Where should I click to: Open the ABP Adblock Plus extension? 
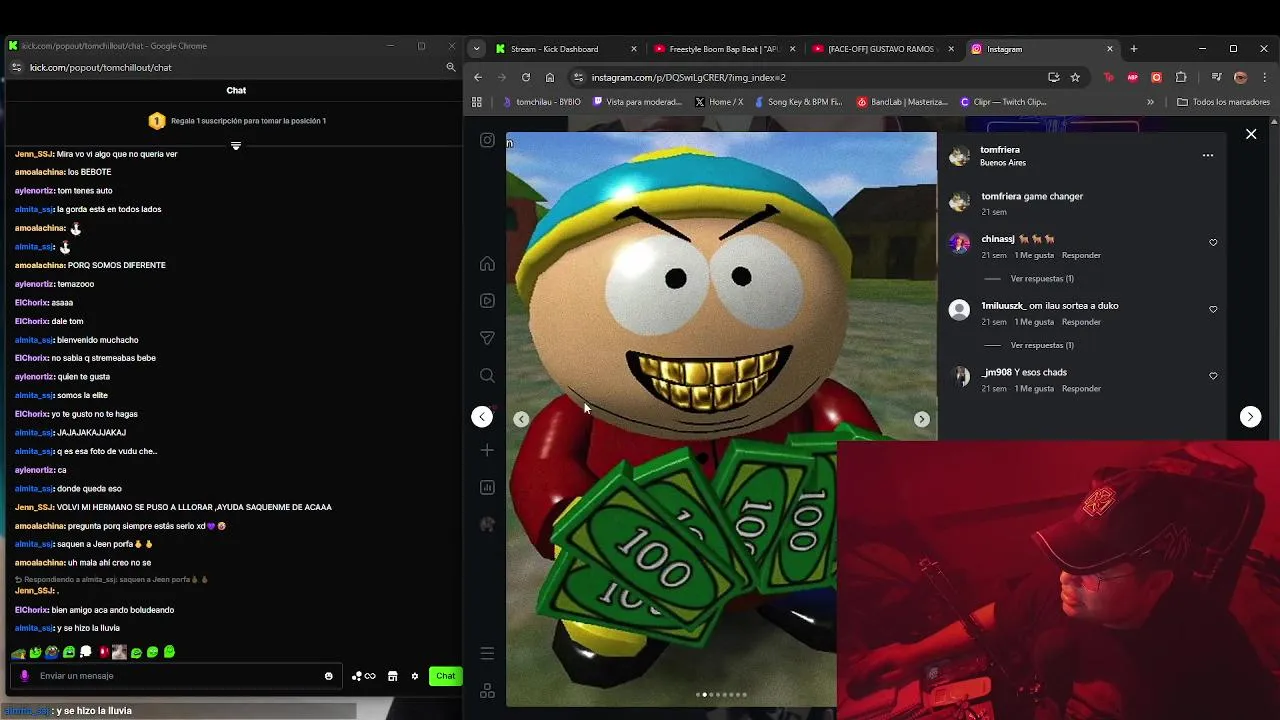click(1132, 77)
